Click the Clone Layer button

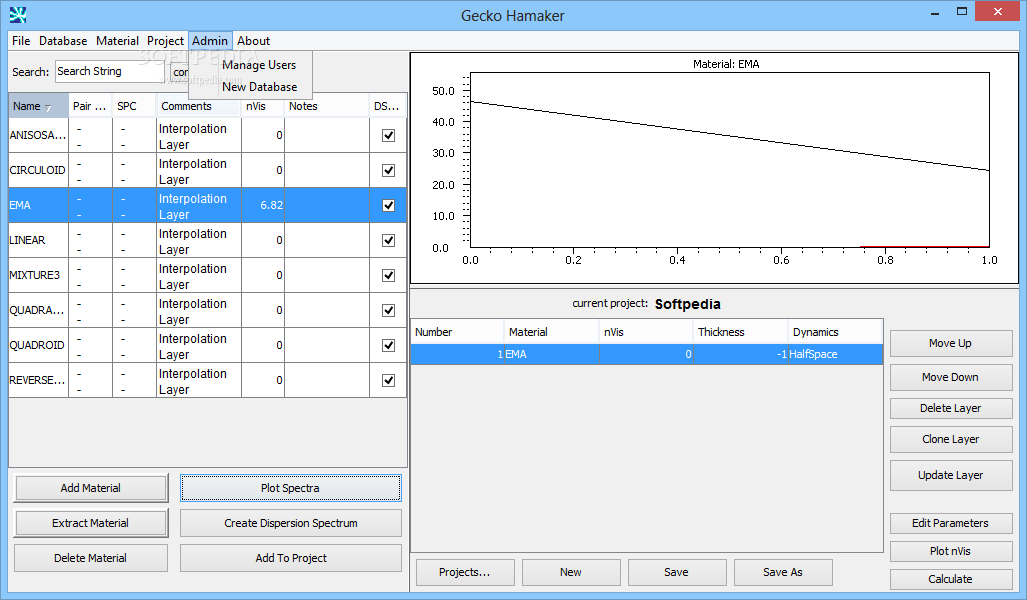pos(950,439)
